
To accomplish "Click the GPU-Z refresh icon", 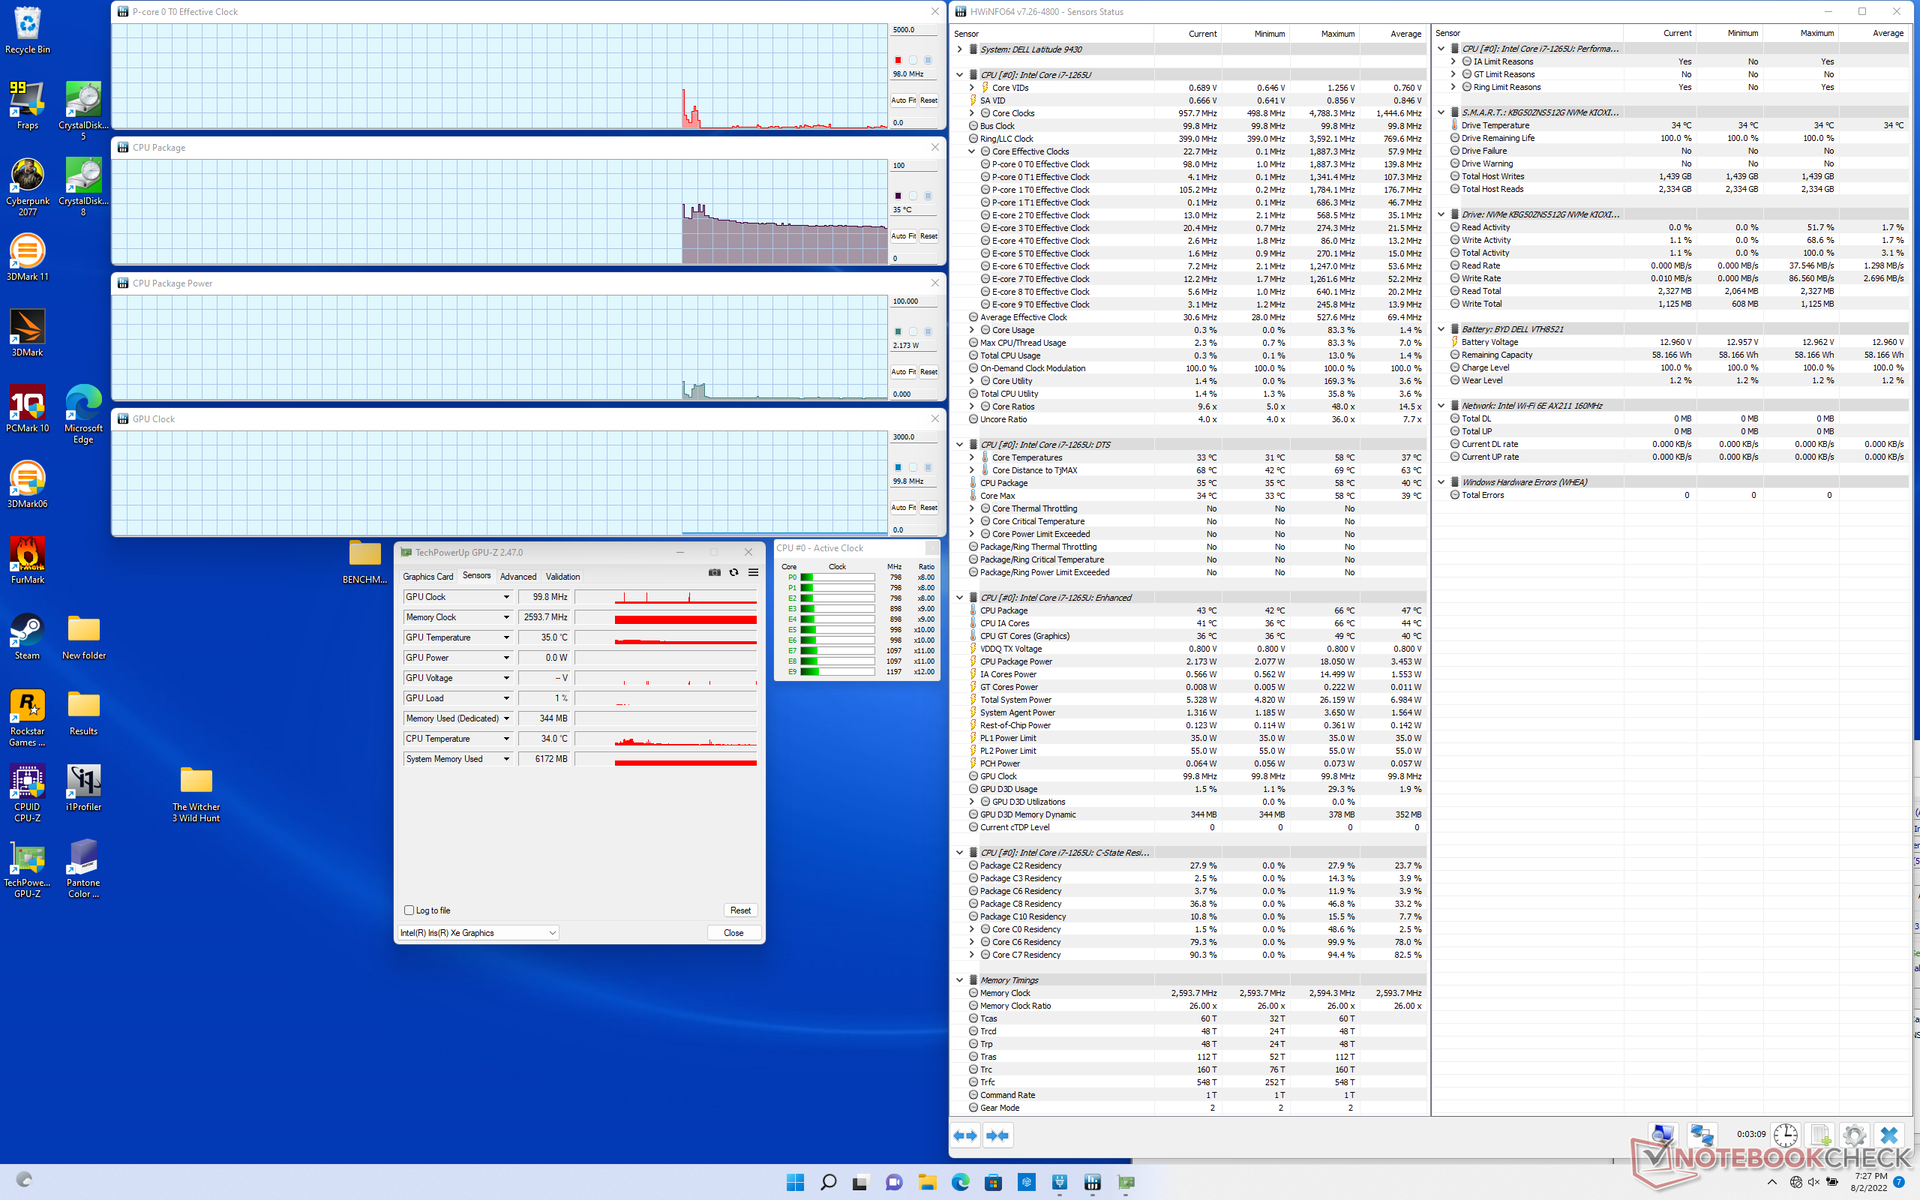I will [x=734, y=573].
